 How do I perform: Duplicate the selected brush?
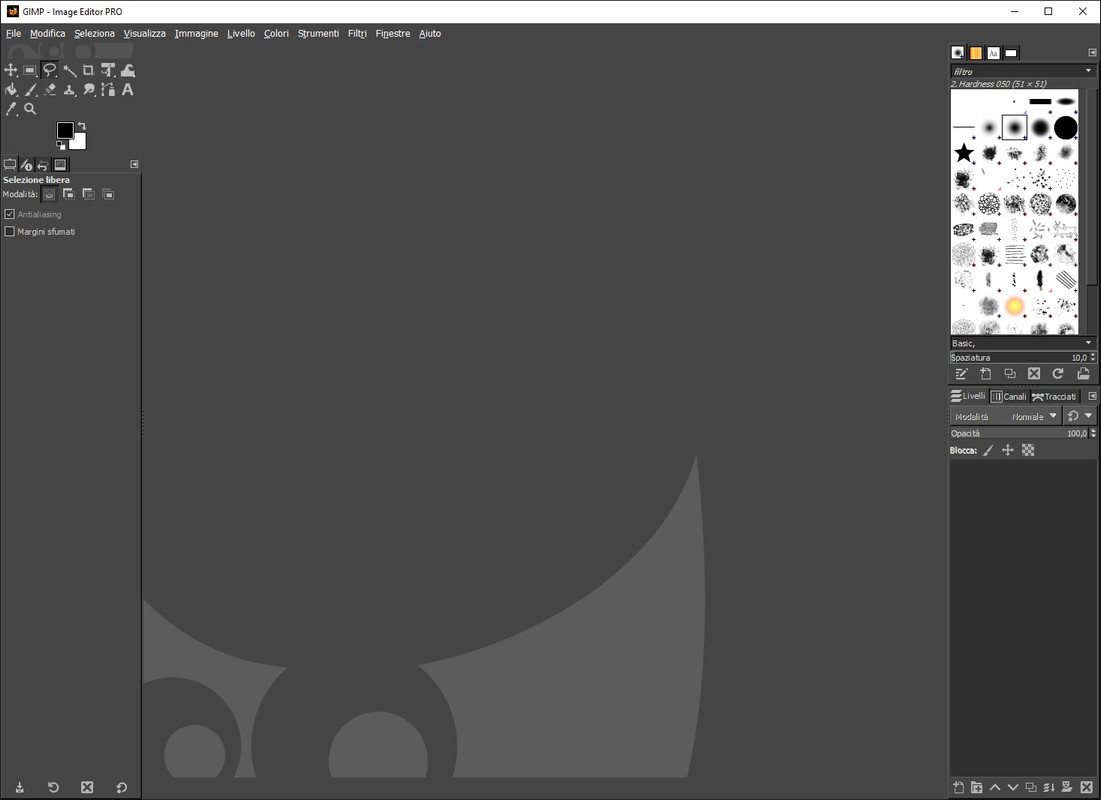tap(1010, 374)
